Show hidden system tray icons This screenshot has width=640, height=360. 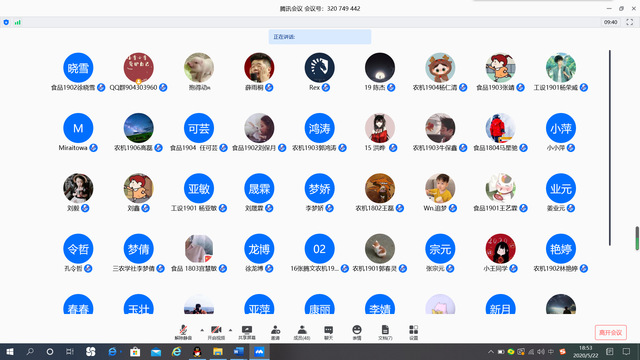tap(491, 351)
